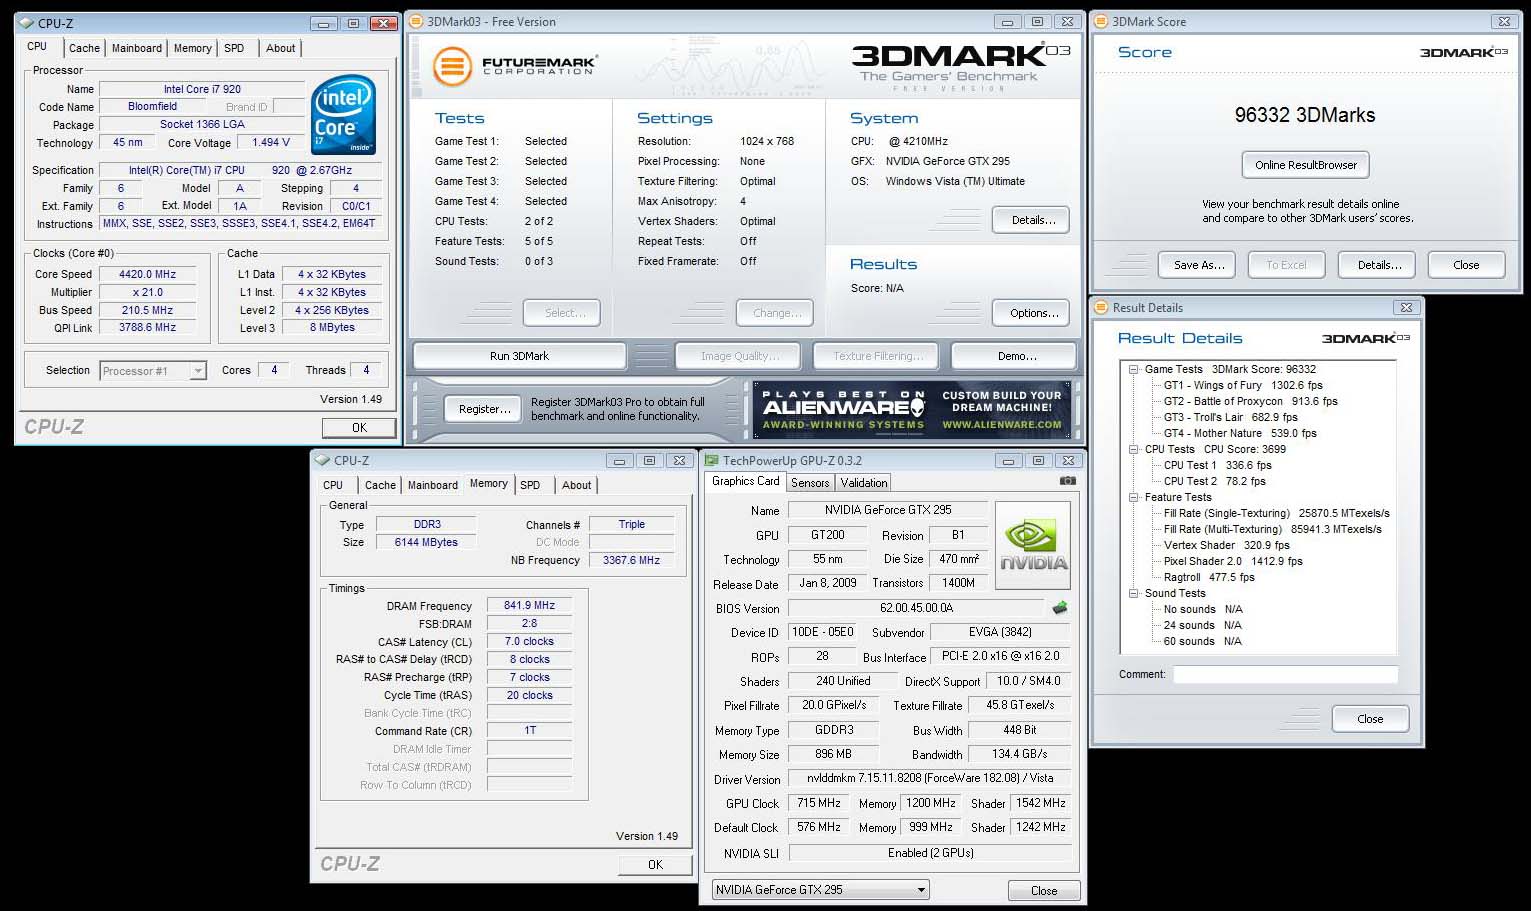
Task: Collapse the Game Tests tree node
Action: 1134,369
